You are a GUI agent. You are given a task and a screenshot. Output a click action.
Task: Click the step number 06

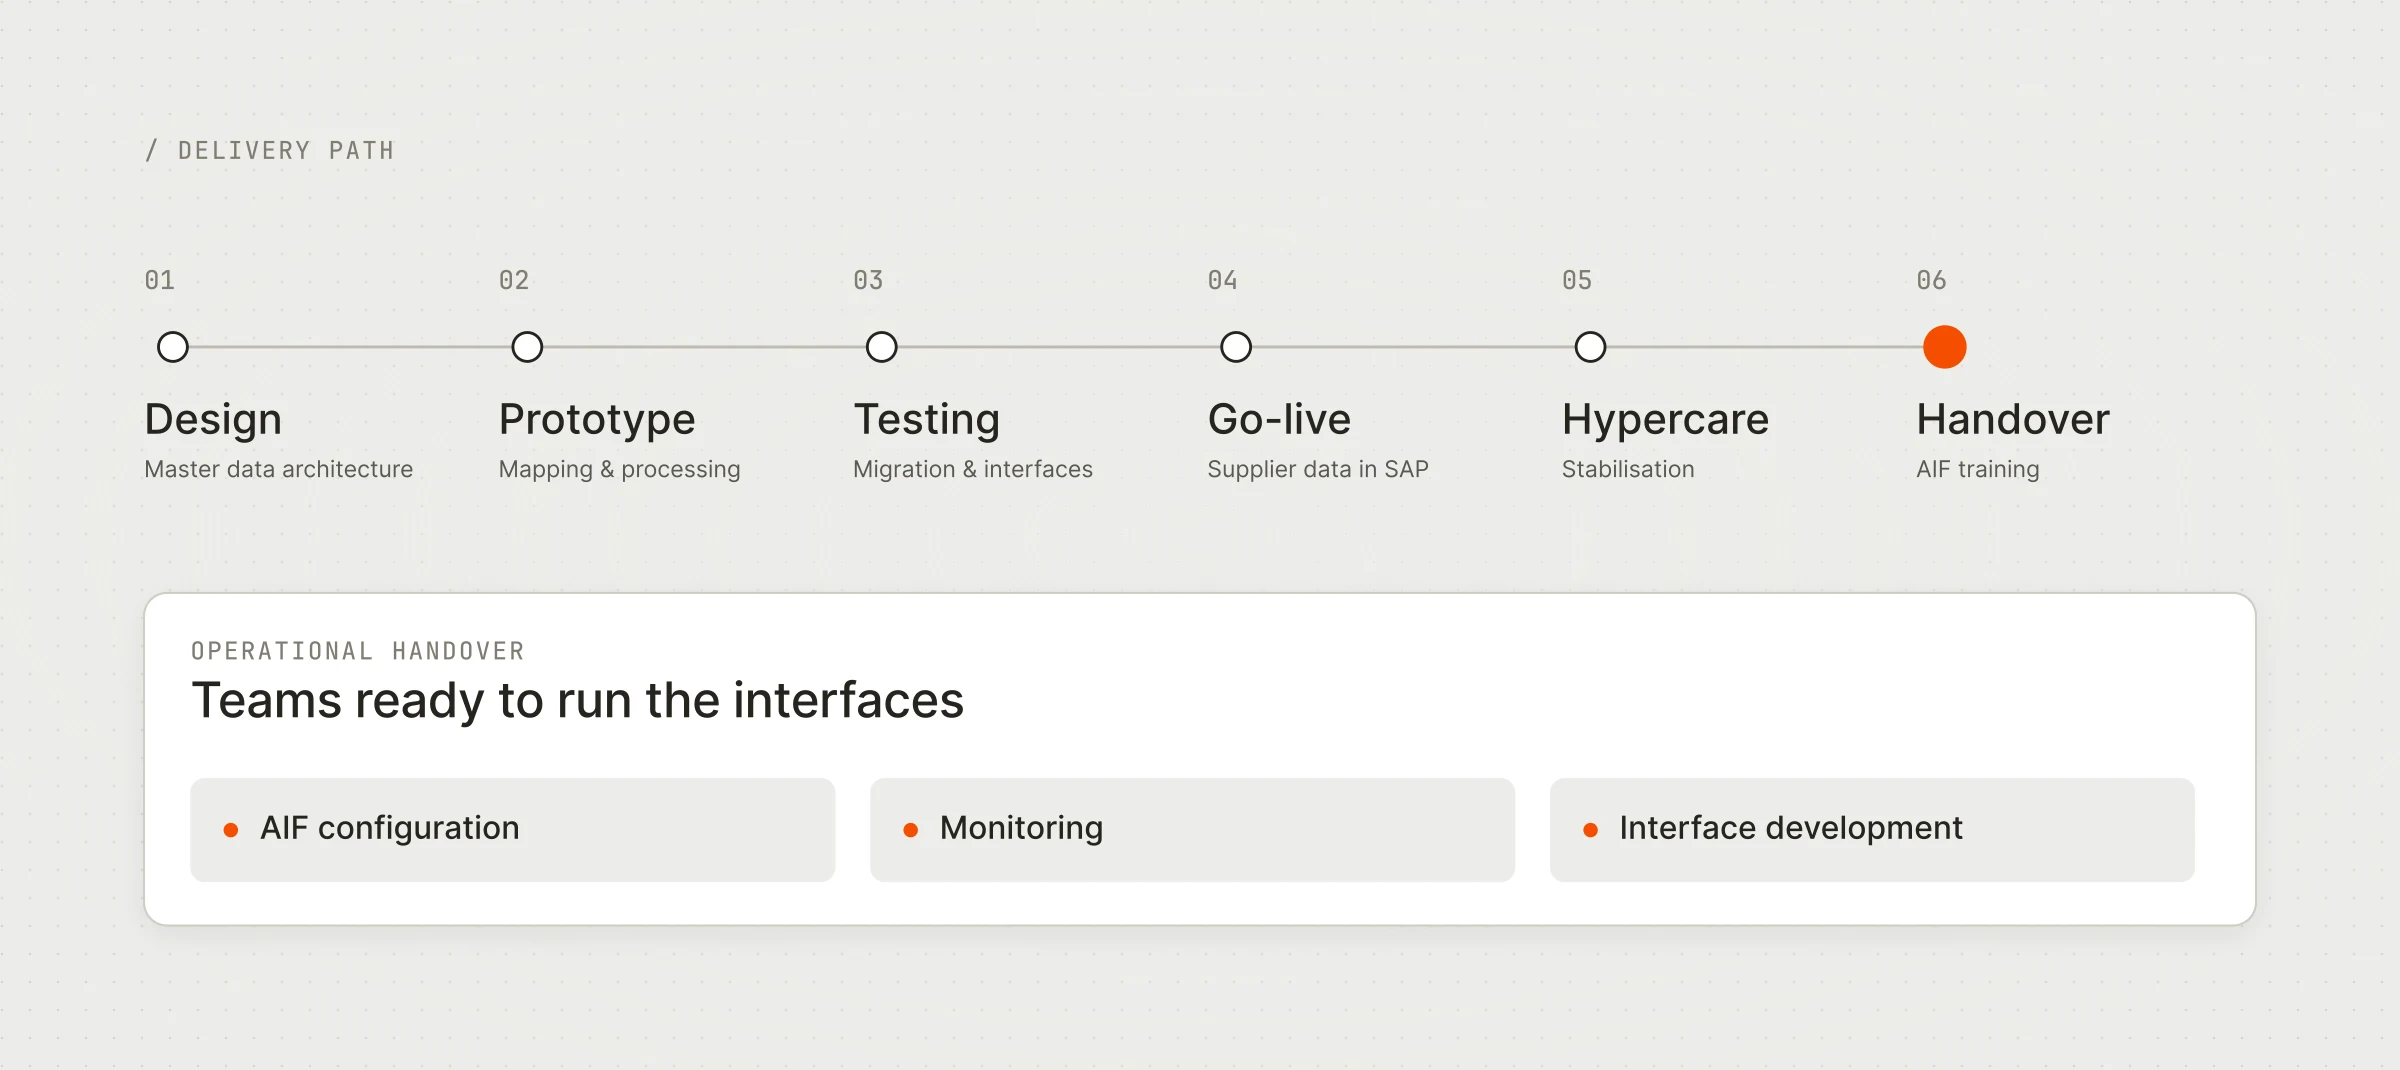pyautogui.click(x=1932, y=280)
